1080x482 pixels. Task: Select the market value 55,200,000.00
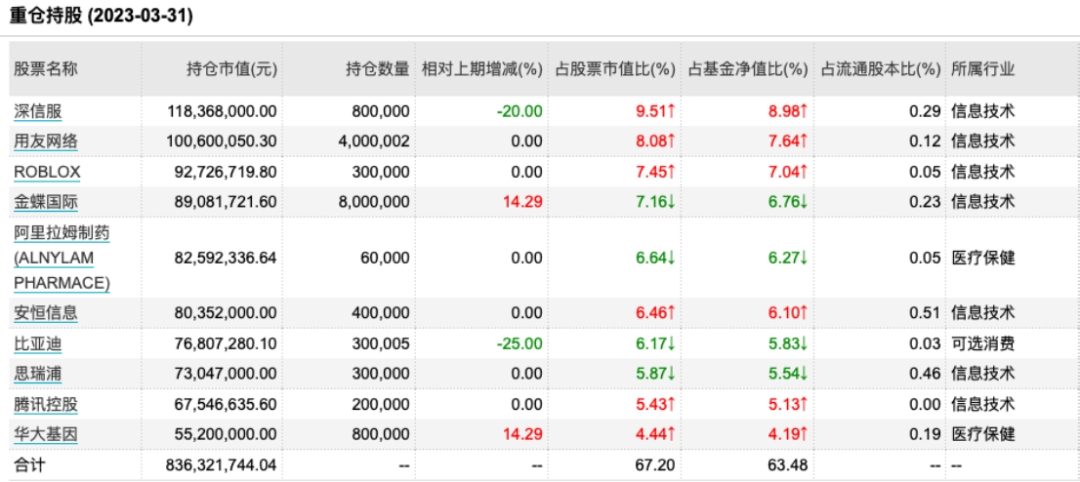[x=226, y=434]
